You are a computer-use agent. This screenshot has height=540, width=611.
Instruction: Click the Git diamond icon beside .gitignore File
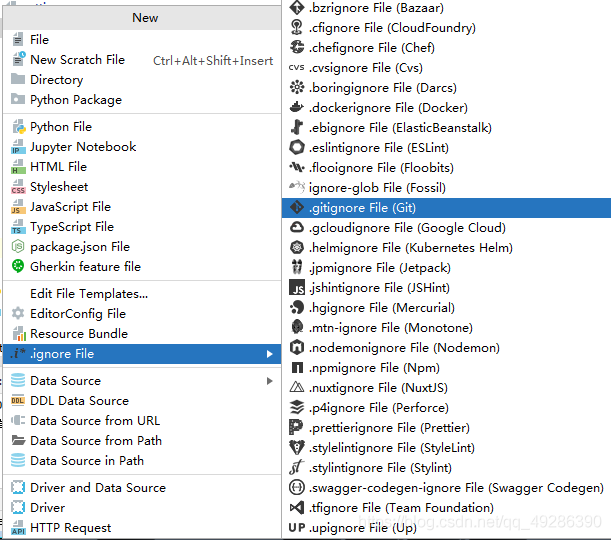[x=297, y=207]
